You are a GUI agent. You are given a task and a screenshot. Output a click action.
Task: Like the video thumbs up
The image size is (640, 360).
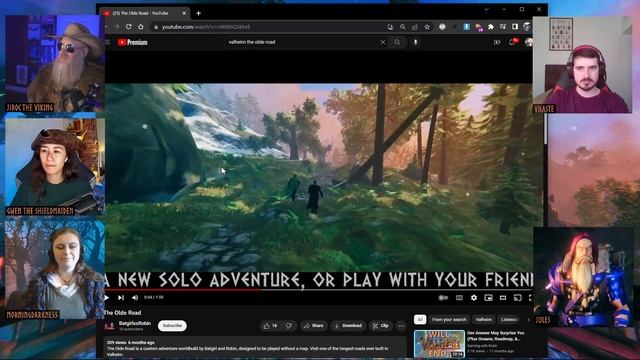click(x=270, y=326)
